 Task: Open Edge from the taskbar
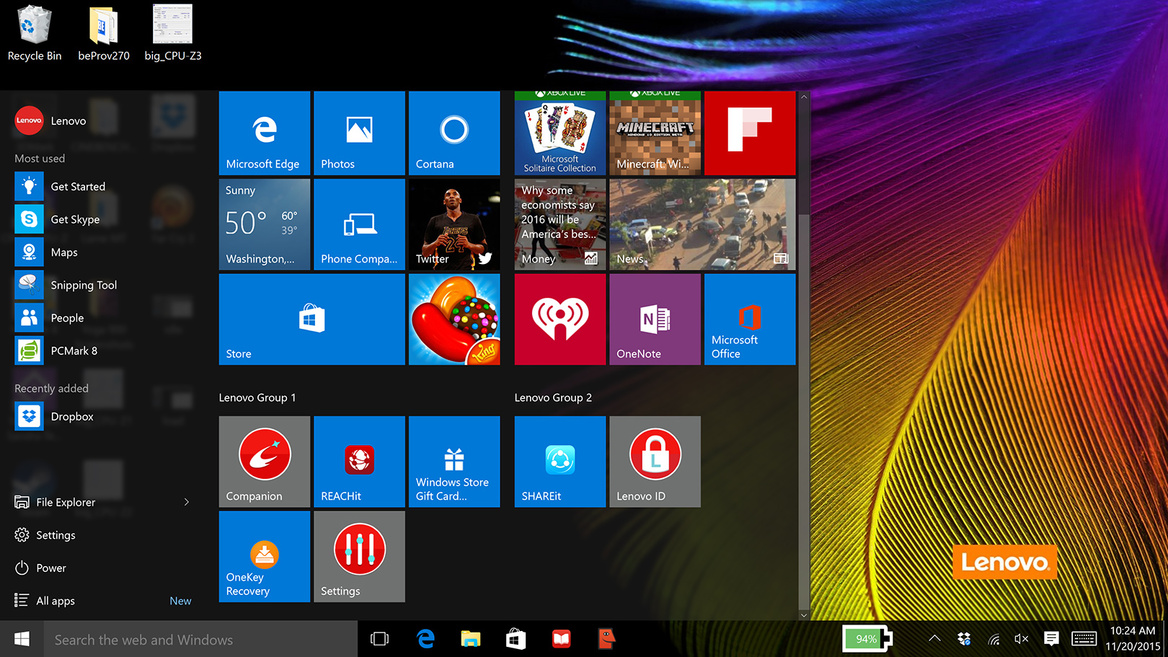tap(426, 639)
